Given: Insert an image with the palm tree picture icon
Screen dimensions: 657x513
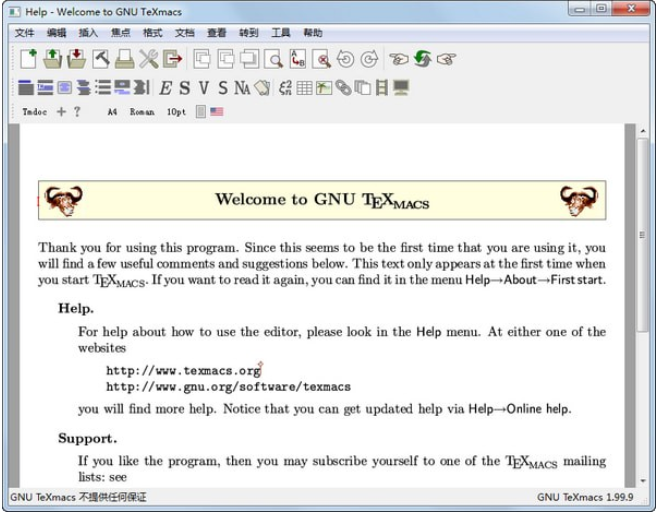Looking at the screenshot, I should (x=324, y=88).
